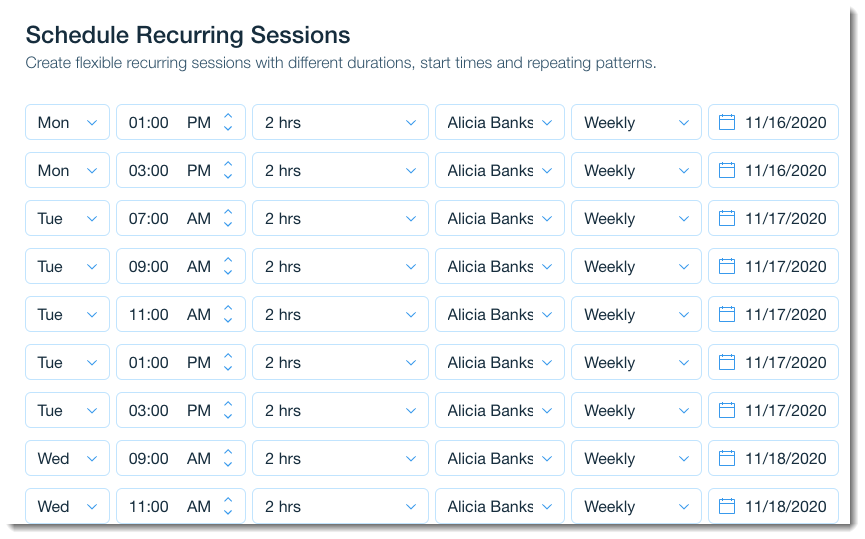Viewport: 865px width, 539px height.
Task: Open calendar icon for first Mon 11/16/2020 row
Action: tap(727, 122)
